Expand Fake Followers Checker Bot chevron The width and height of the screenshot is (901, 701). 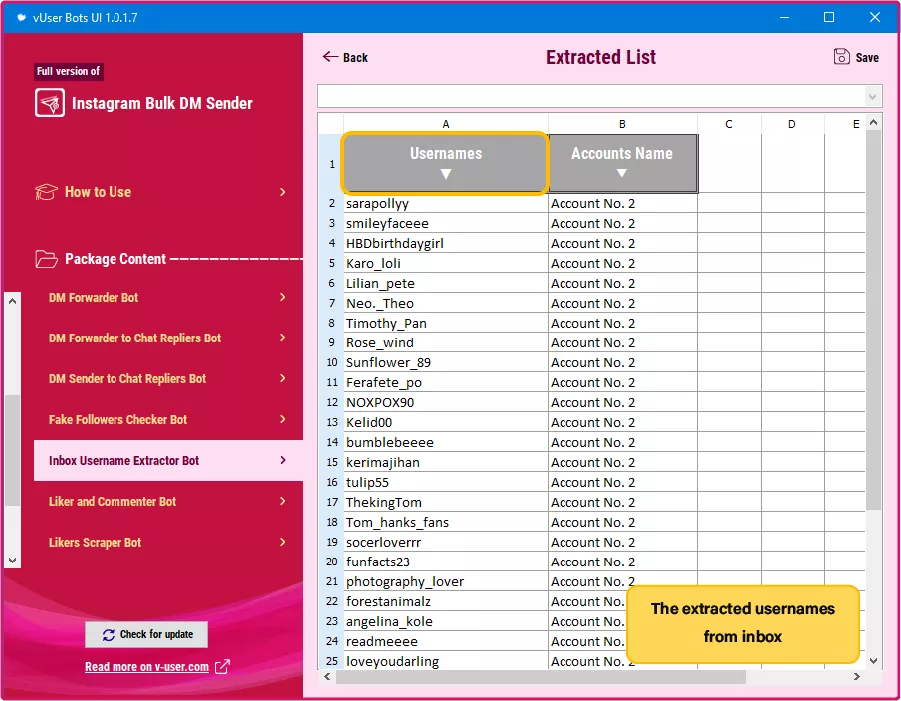283,419
